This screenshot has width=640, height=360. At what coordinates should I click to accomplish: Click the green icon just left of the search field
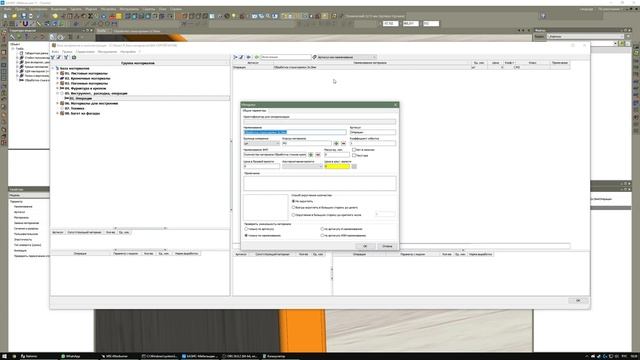coord(257,57)
